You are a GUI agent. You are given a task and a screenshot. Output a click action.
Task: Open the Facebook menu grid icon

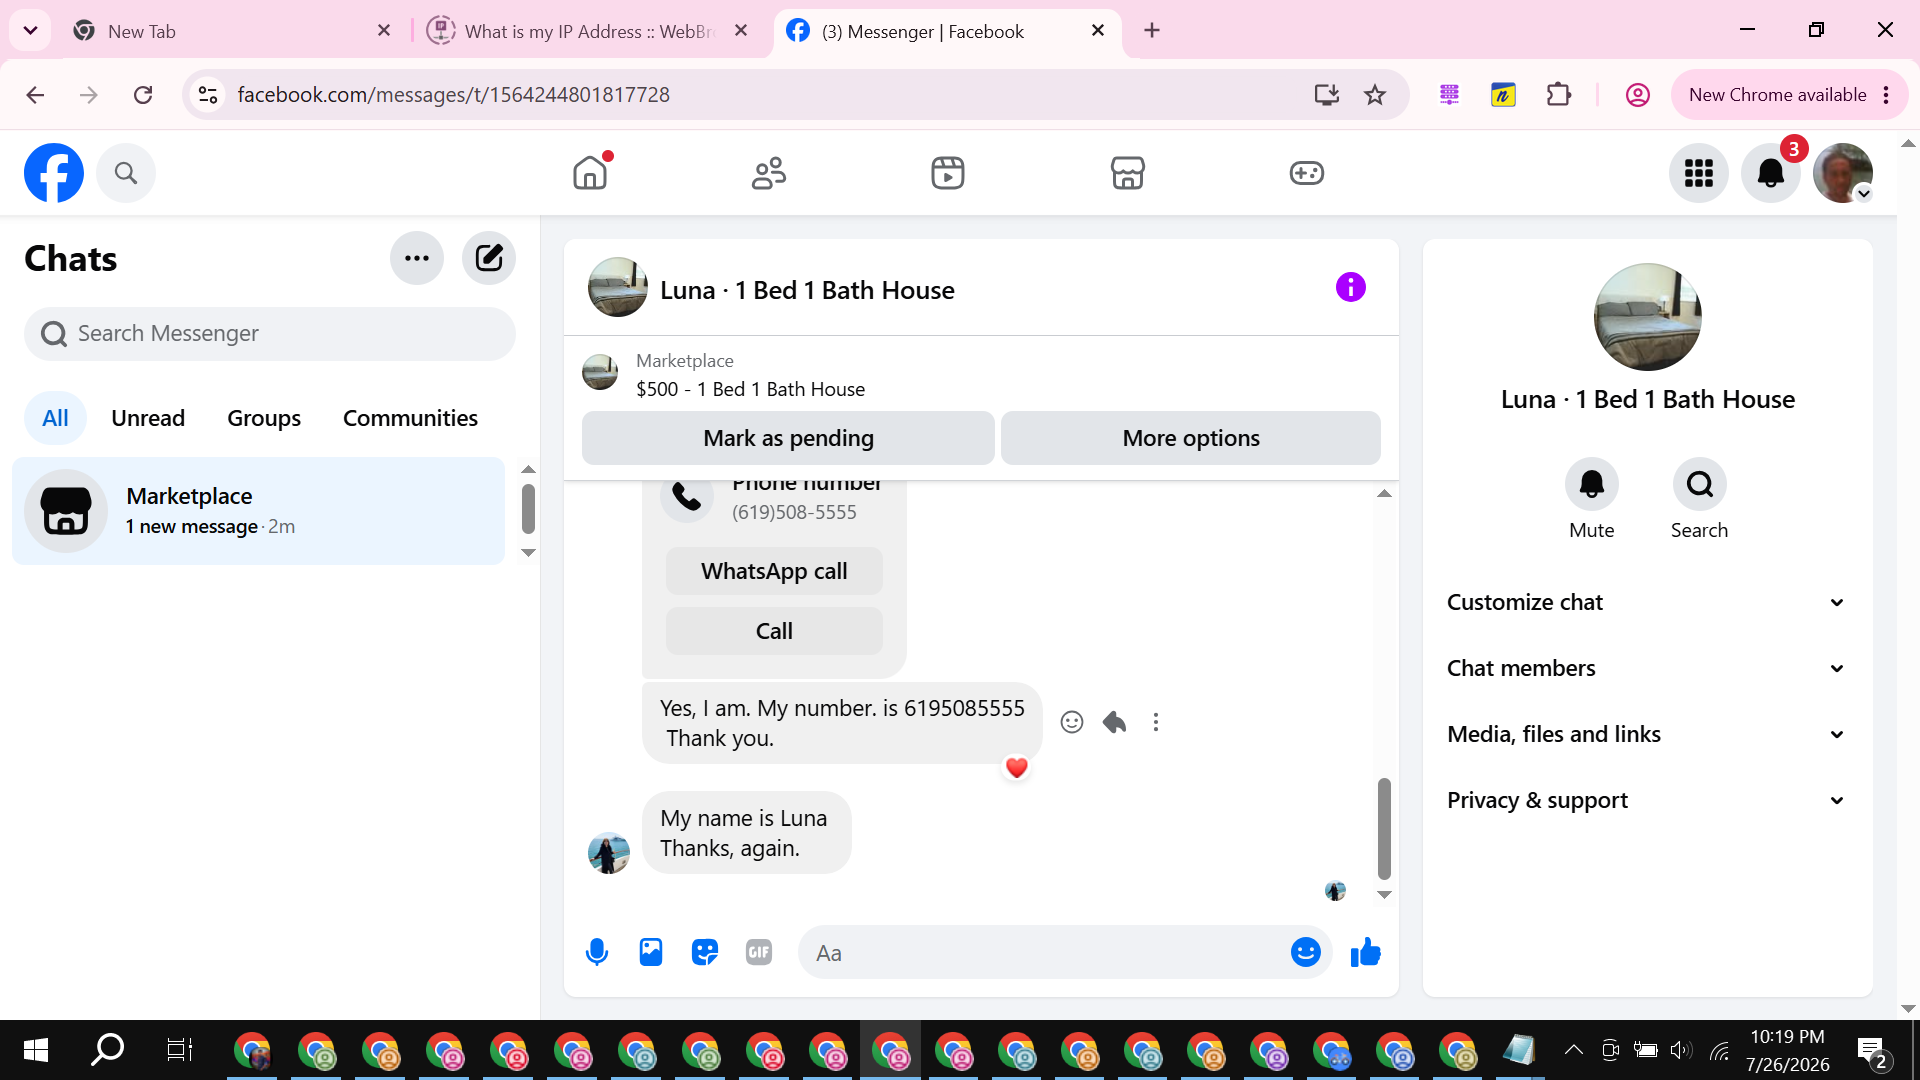1699,173
